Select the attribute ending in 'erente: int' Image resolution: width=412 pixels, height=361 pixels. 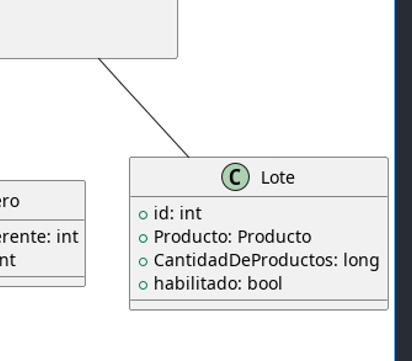[39, 237]
